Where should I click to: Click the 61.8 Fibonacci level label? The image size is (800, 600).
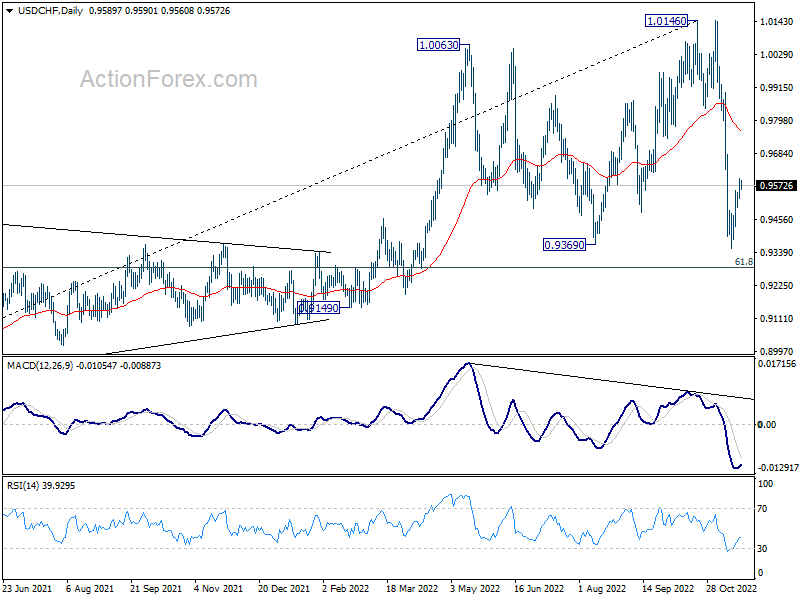click(743, 262)
